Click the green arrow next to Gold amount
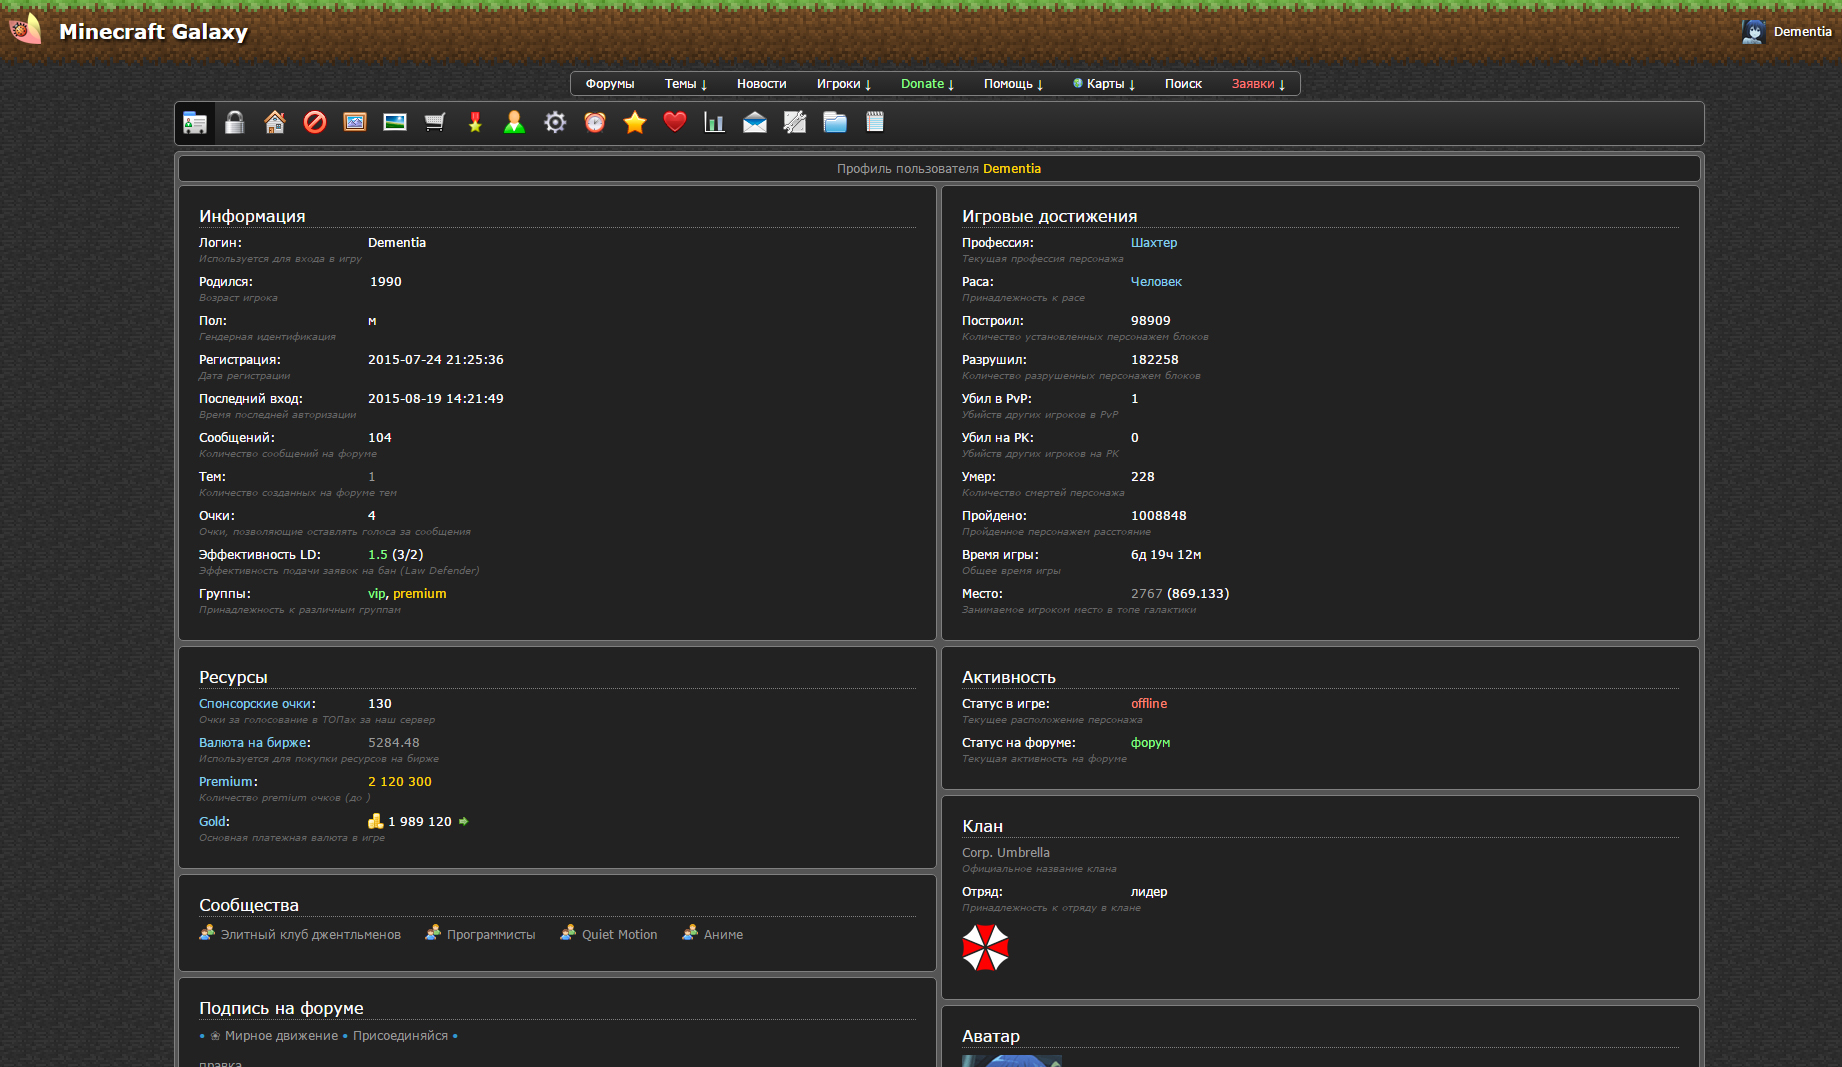This screenshot has height=1067, width=1842. click(x=463, y=822)
